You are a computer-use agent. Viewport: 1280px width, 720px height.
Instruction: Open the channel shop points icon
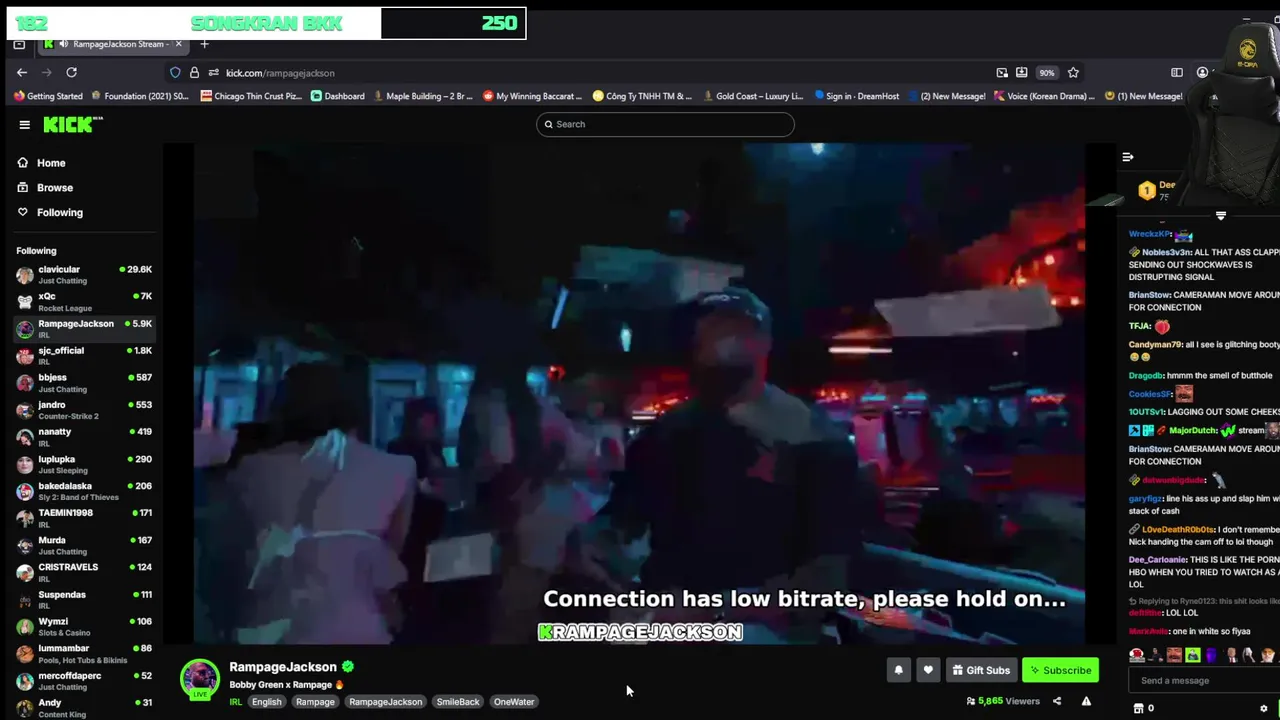click(x=1138, y=709)
